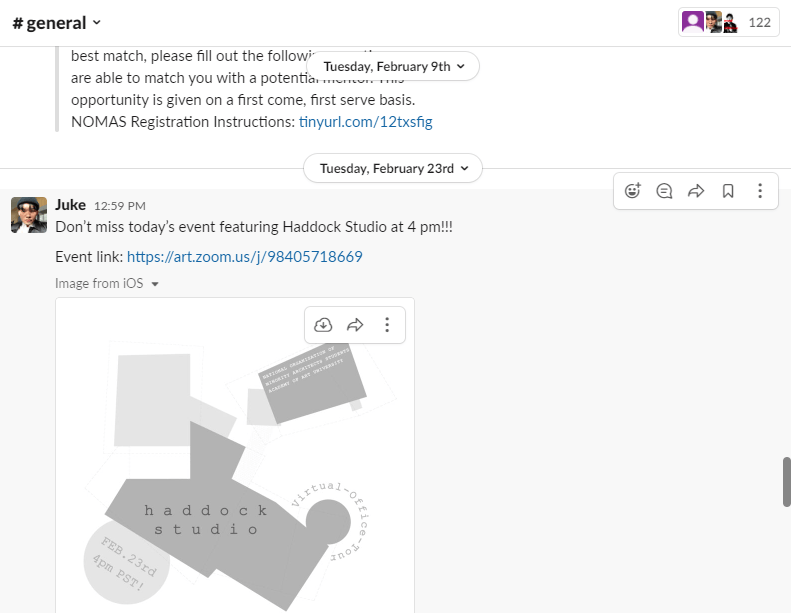The width and height of the screenshot is (791, 613).
Task: Expand the Tuesday, February 23rd date menu
Action: click(x=393, y=168)
